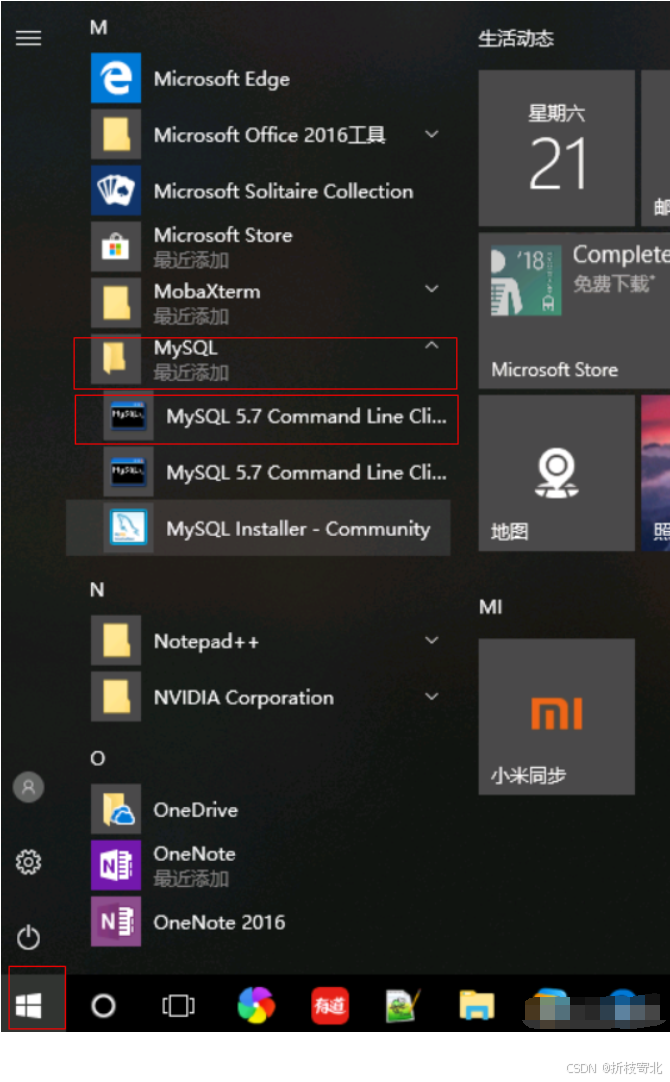Open Settings gear in Start sidebar

(x=28, y=862)
